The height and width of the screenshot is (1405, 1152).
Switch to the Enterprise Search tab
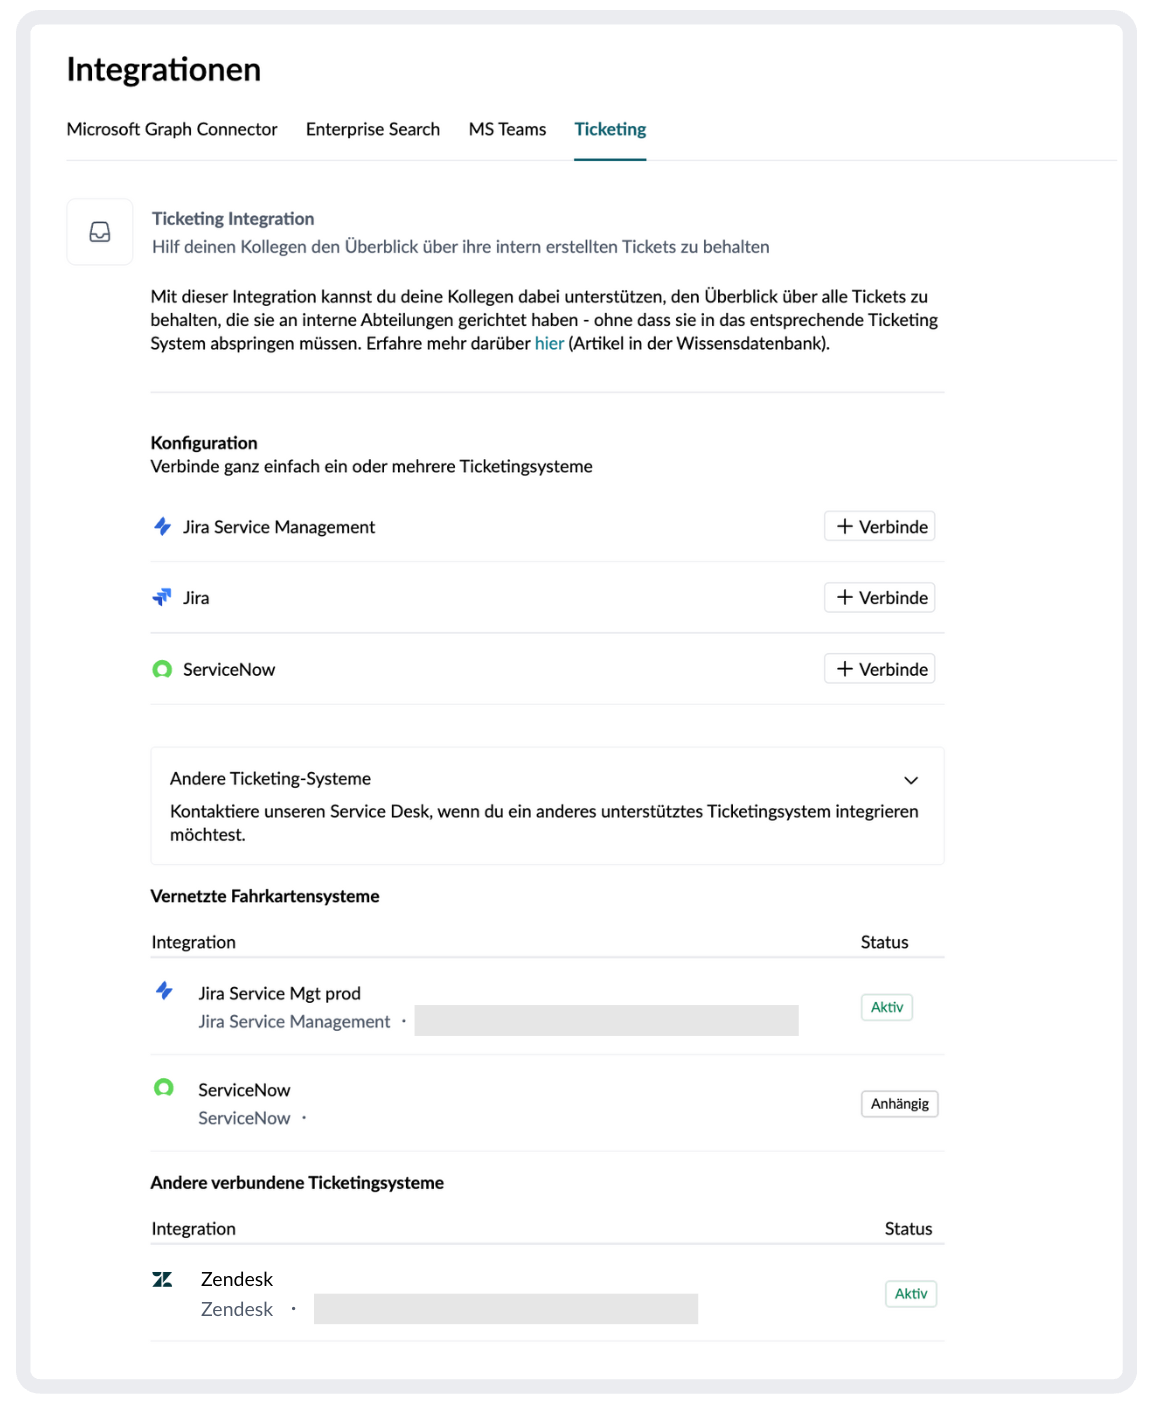coord(373,129)
